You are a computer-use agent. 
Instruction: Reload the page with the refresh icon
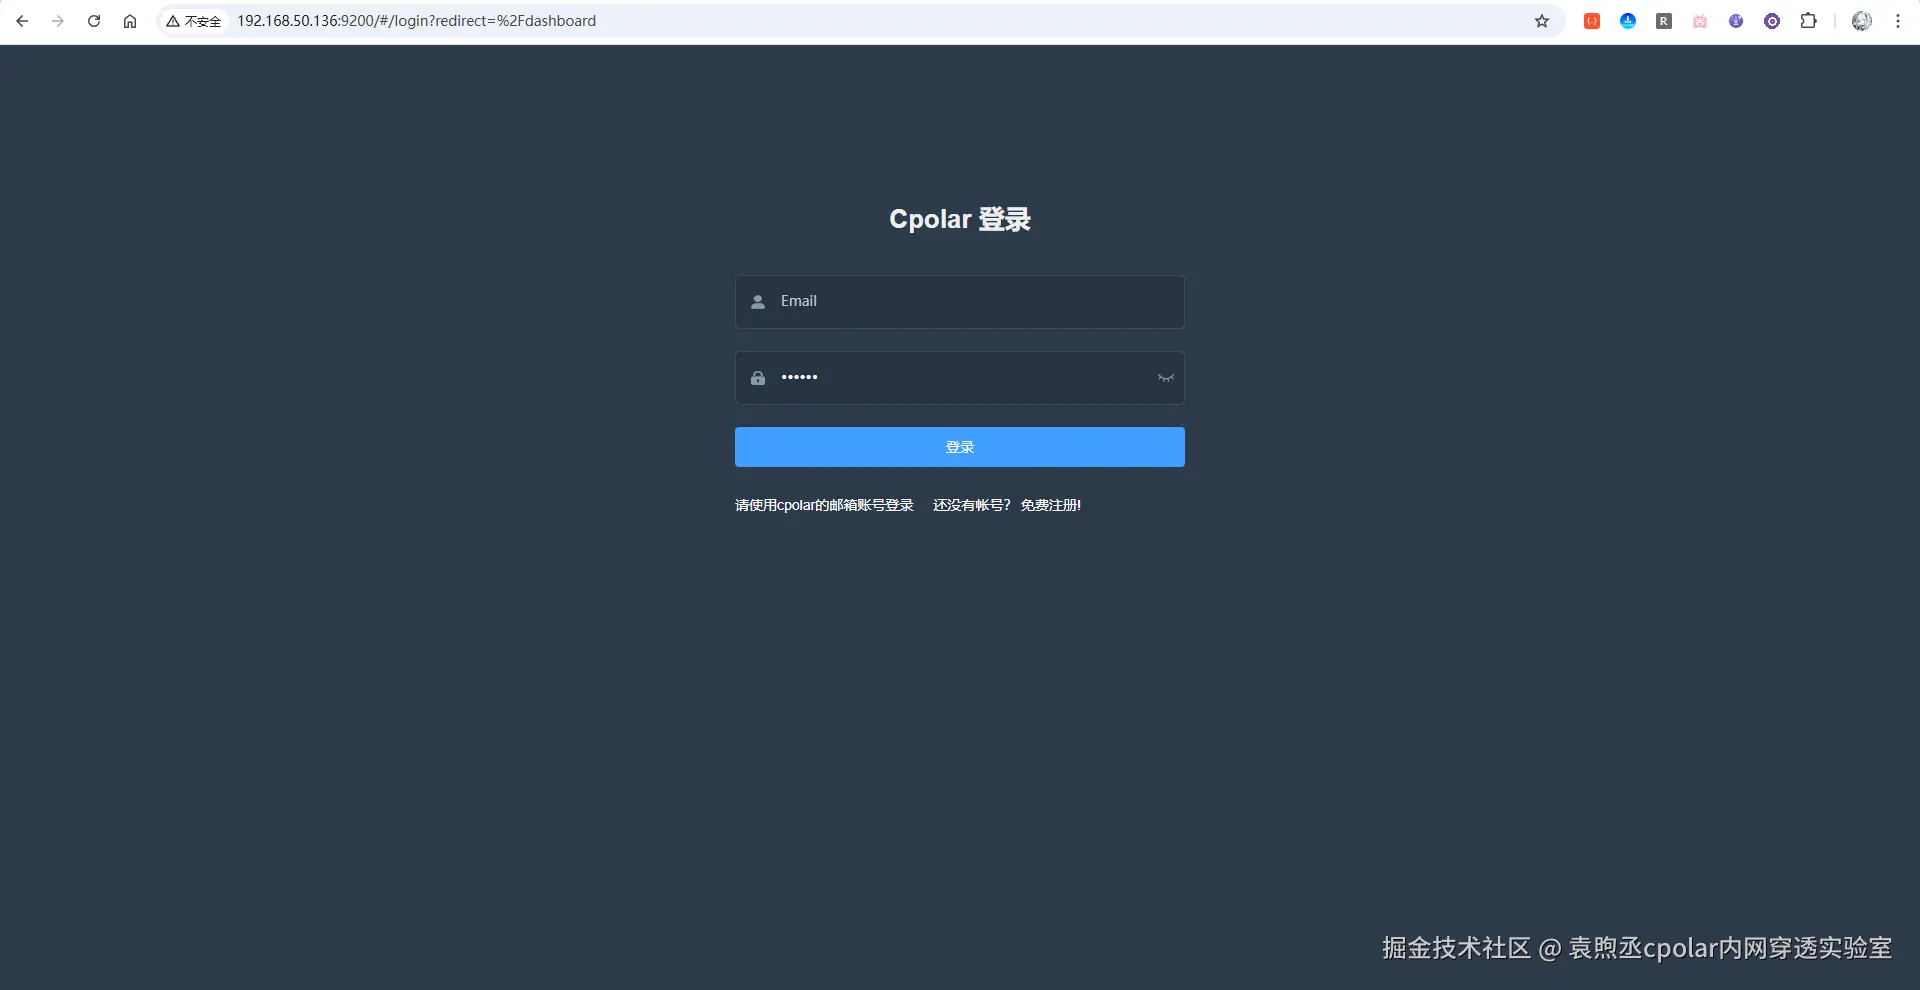94,21
